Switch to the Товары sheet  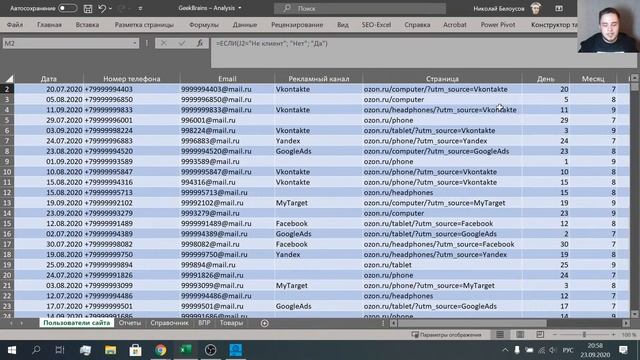(231, 323)
